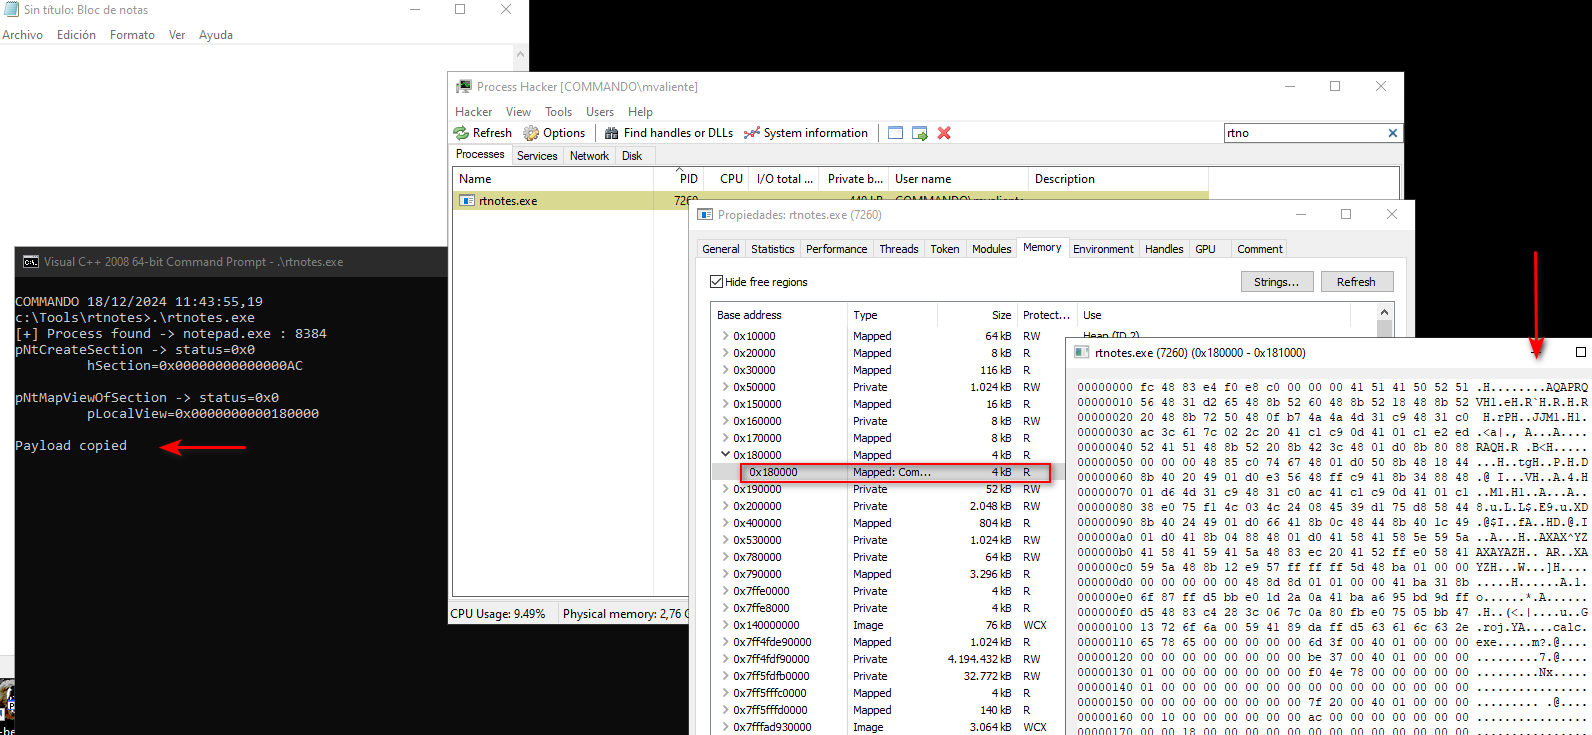This screenshot has height=735, width=1592.
Task: Sort by the Protect... column header
Action: pyautogui.click(x=1047, y=315)
